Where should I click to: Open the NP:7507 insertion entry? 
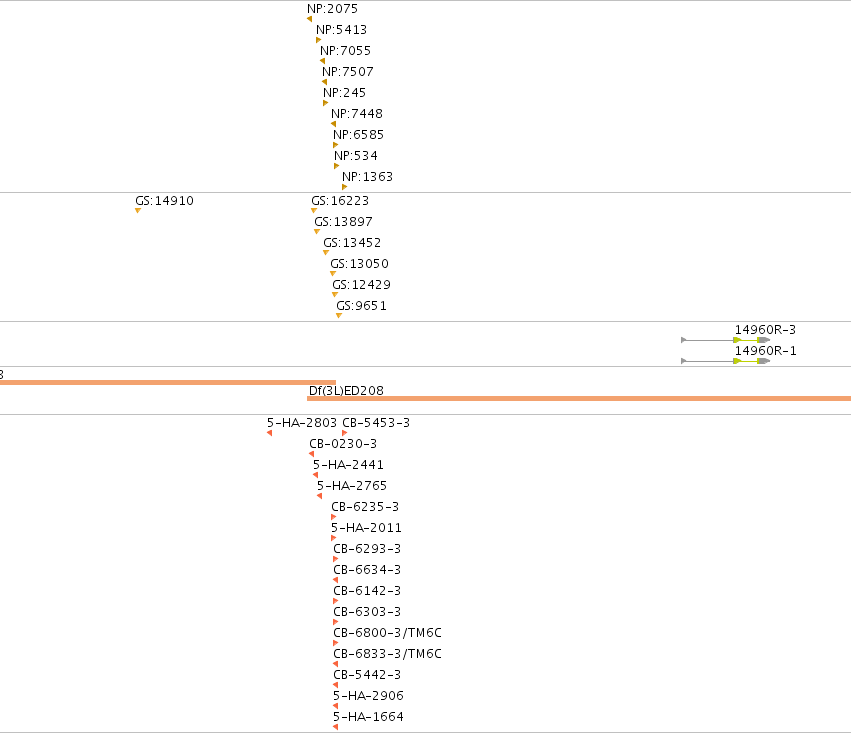click(347, 72)
